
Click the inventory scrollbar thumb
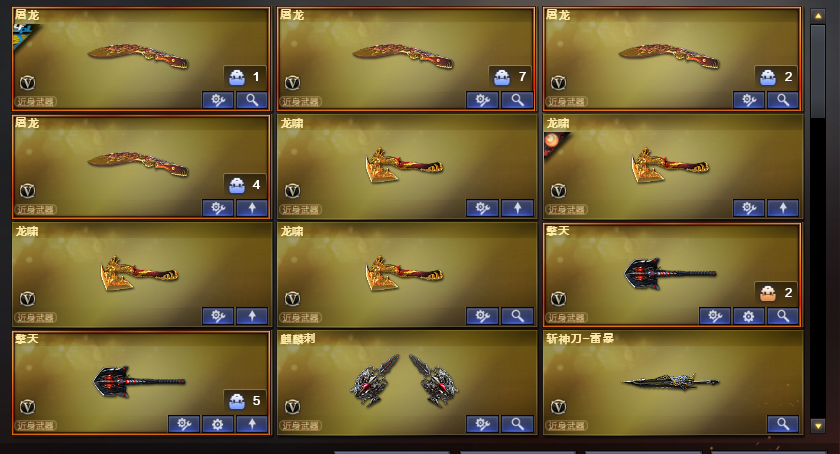pyautogui.click(x=818, y=71)
